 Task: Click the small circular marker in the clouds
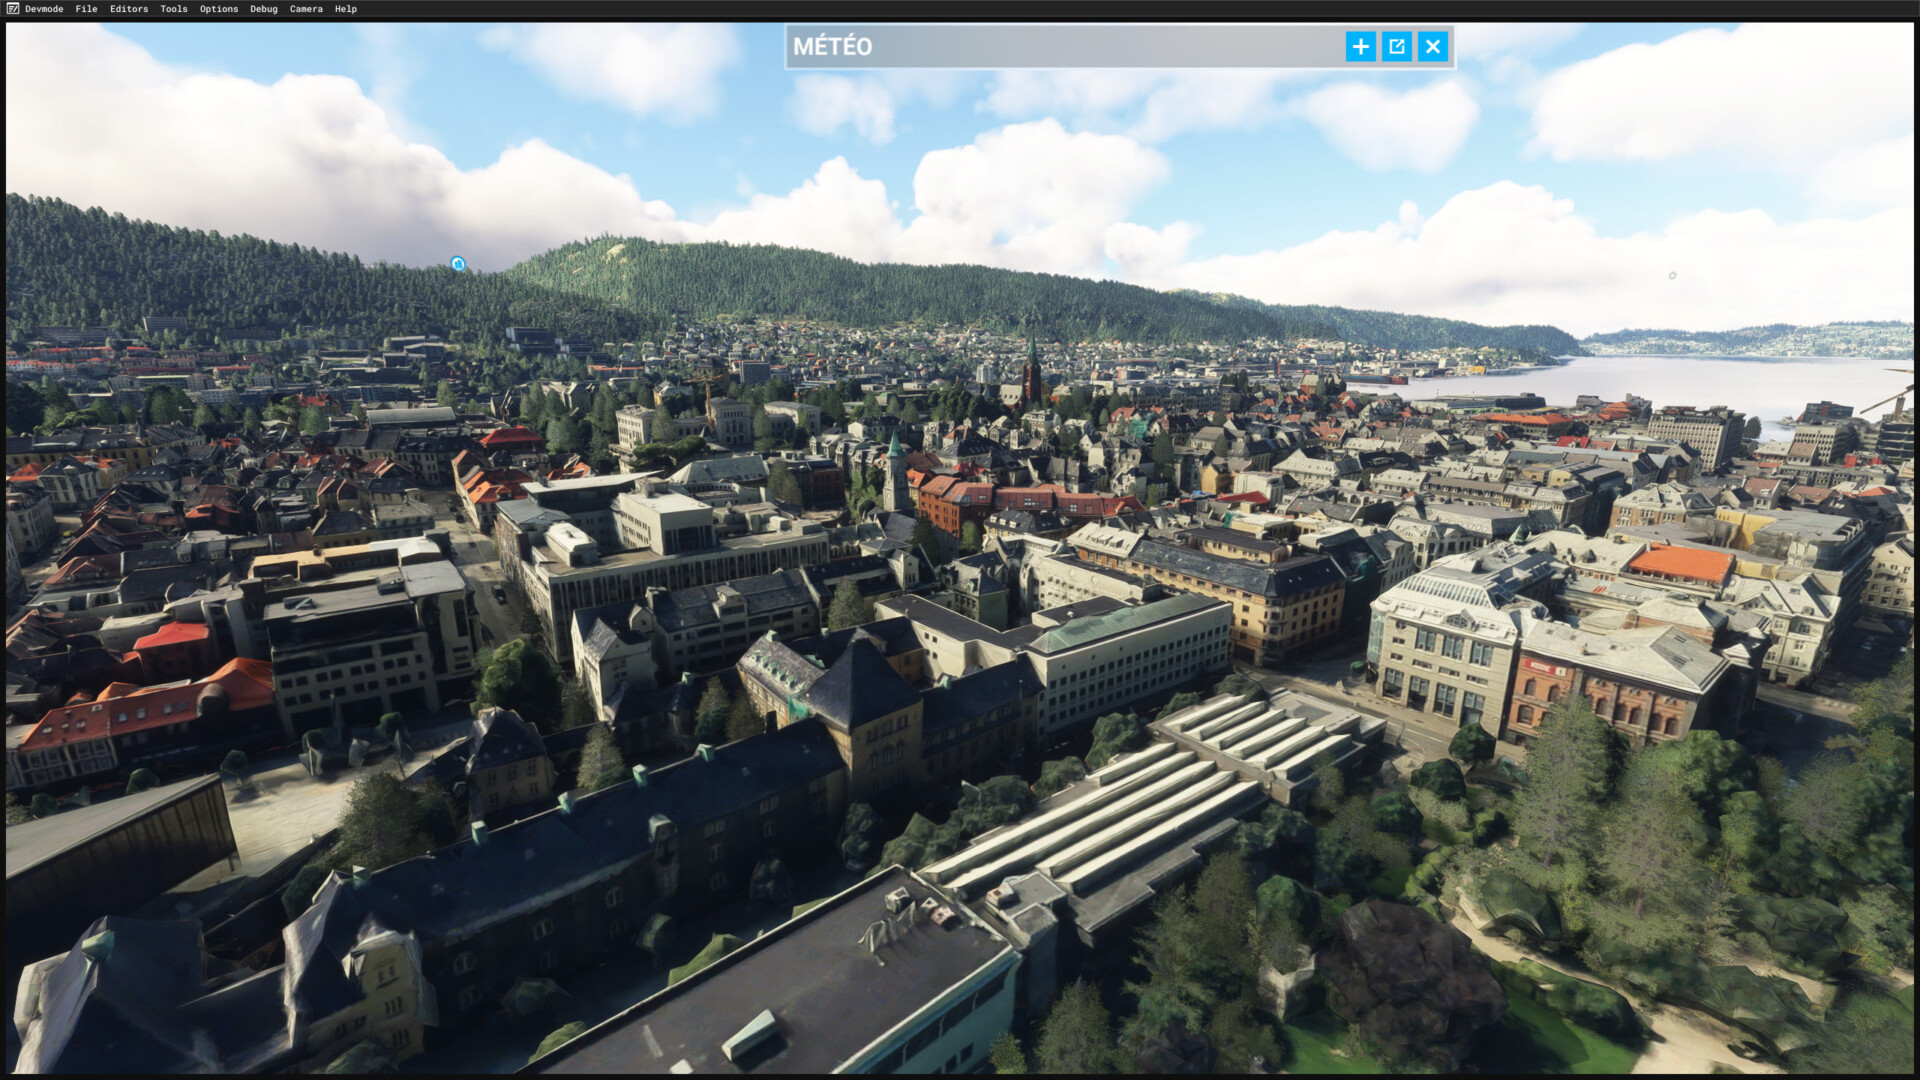tap(1672, 275)
